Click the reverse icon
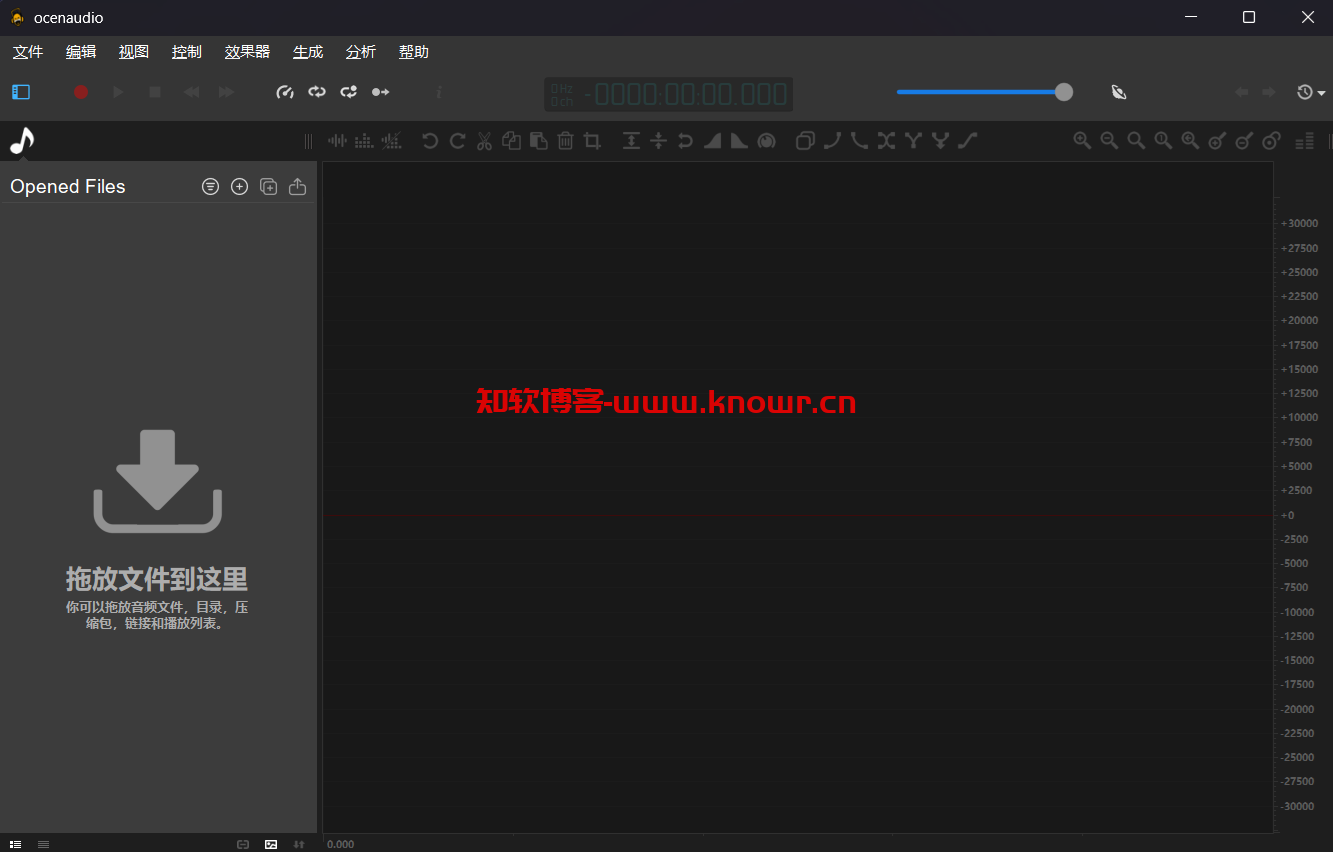The image size is (1333, 852). click(x=685, y=141)
